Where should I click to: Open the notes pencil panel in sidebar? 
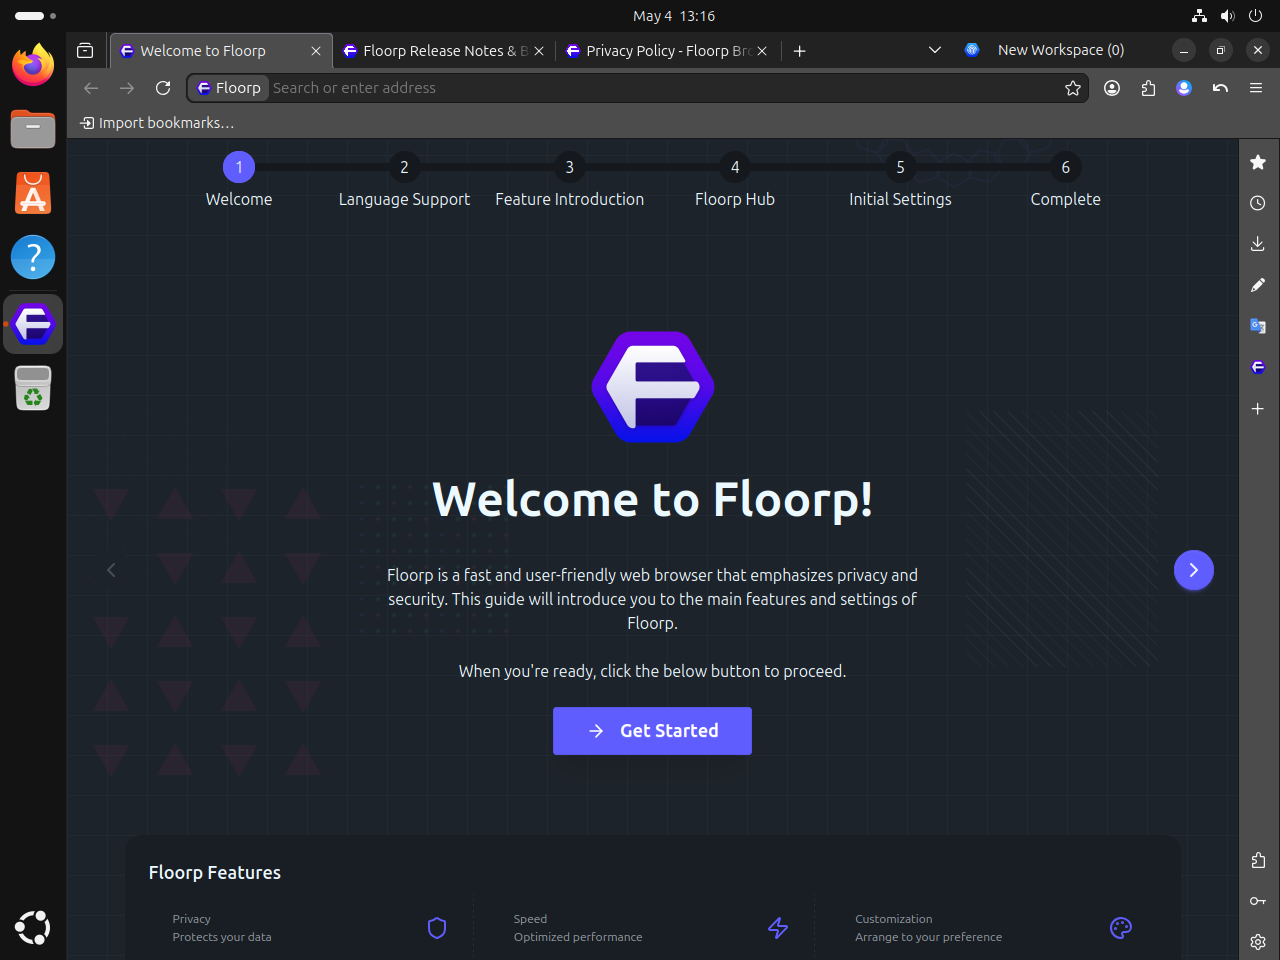point(1258,285)
